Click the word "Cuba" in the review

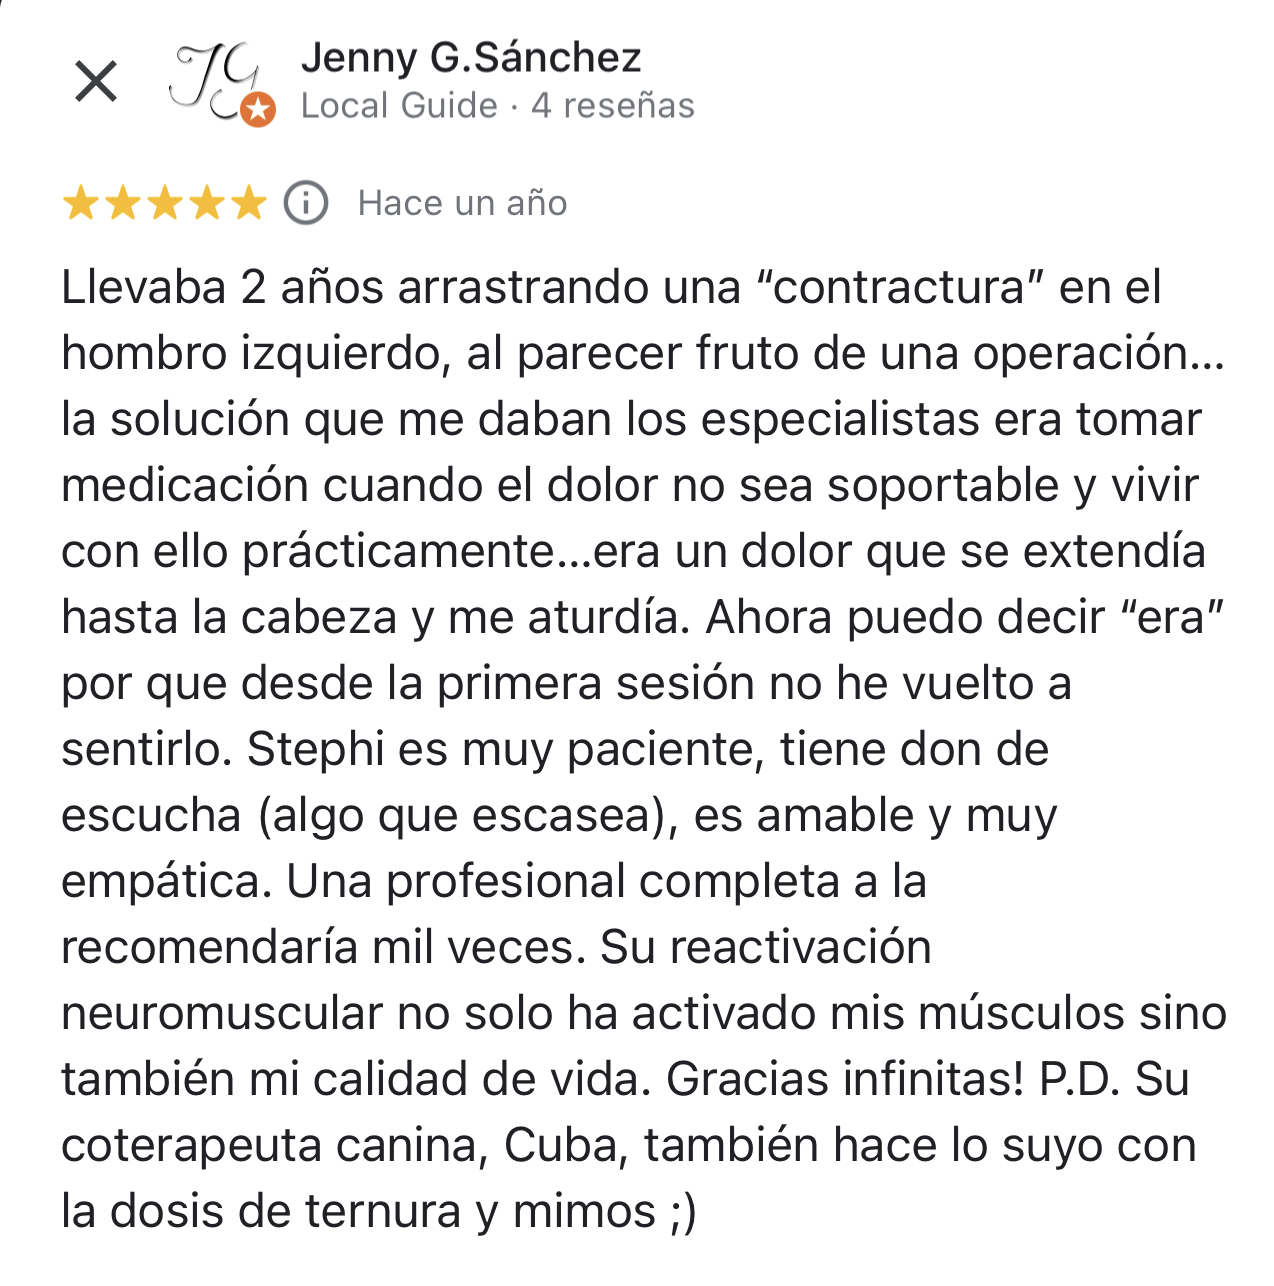point(564,1146)
